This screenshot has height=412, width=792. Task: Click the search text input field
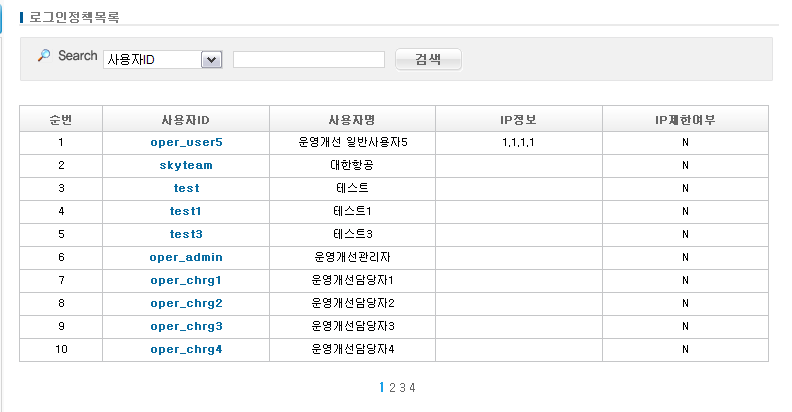[308, 60]
